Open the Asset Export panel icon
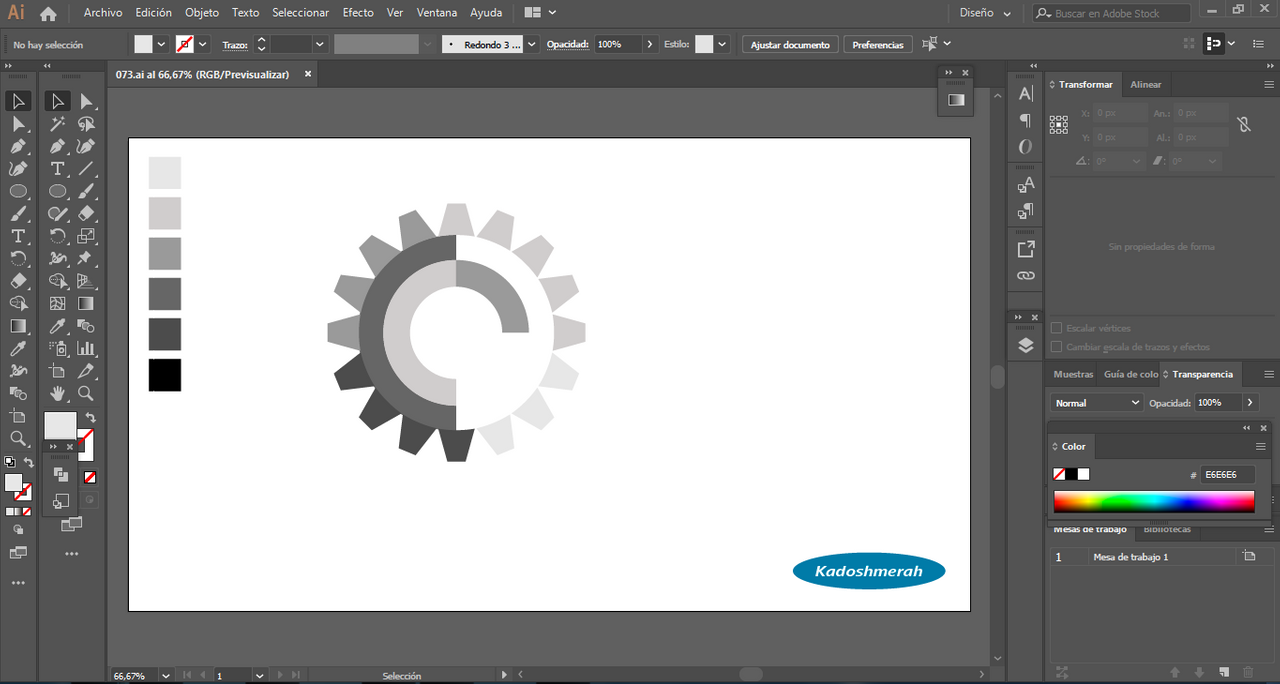 pyautogui.click(x=1025, y=249)
